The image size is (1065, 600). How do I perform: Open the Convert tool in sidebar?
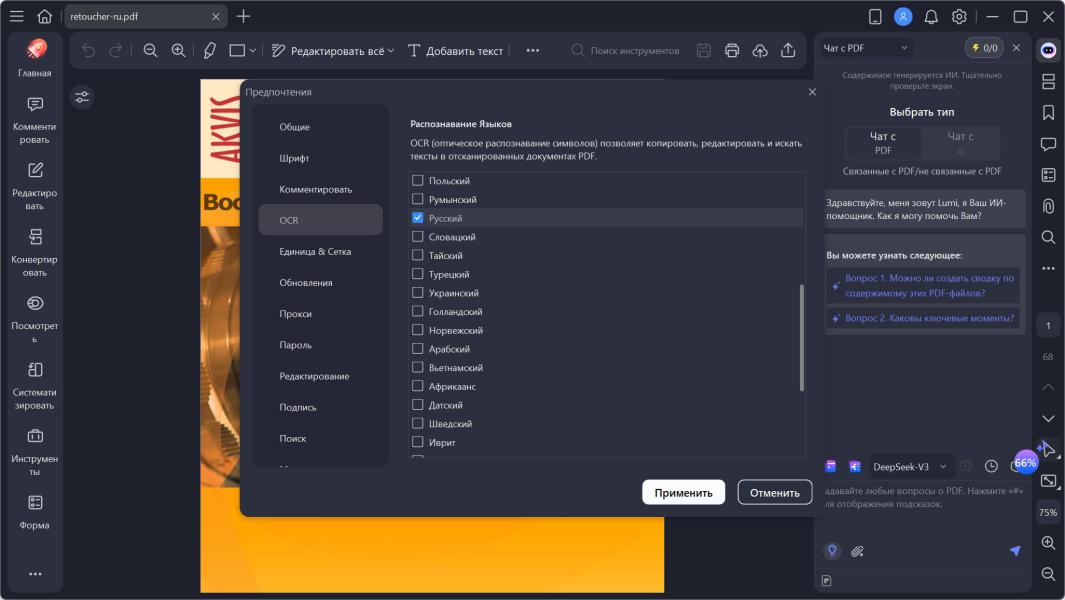(35, 251)
